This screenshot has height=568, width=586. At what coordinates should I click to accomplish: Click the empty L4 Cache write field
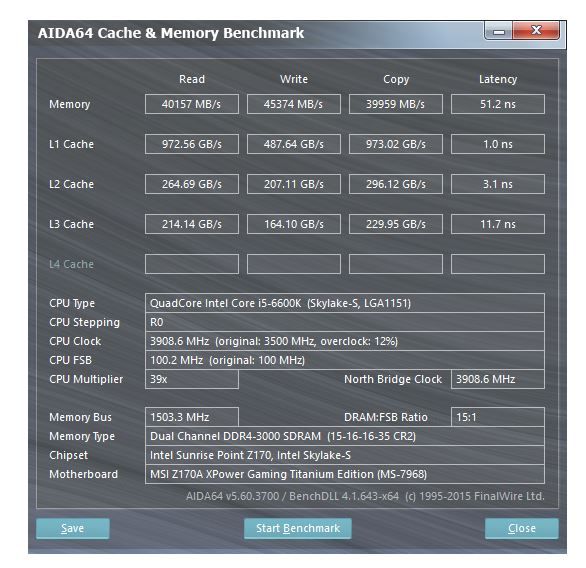294,264
